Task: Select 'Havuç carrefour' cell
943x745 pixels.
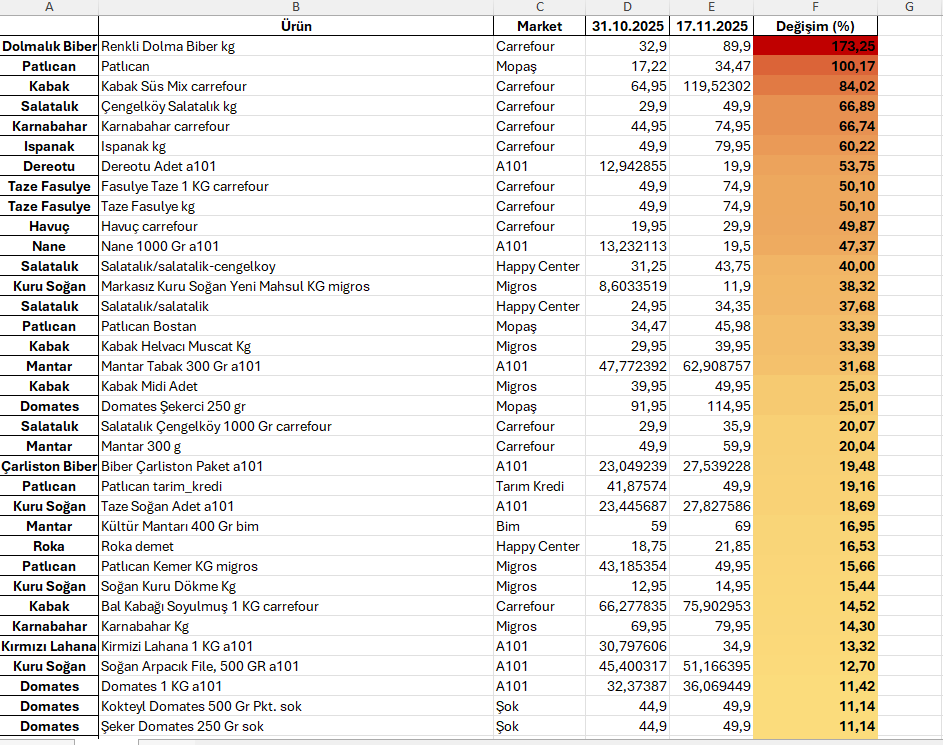Action: 296,226
